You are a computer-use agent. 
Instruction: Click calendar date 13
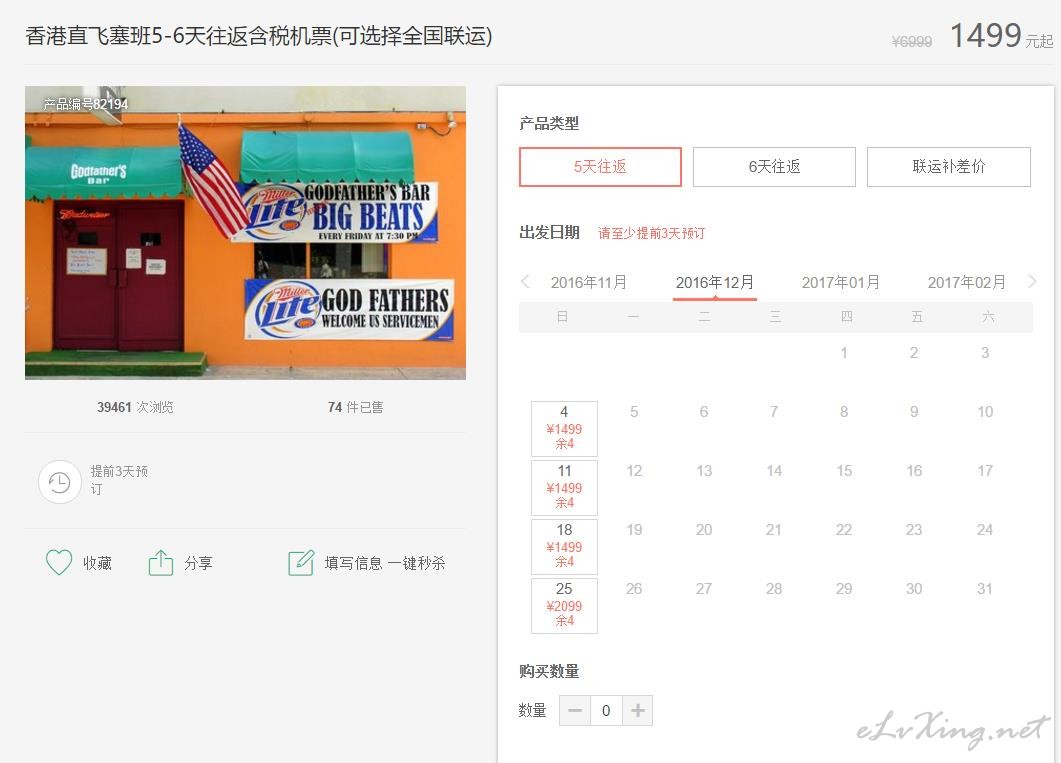pyautogui.click(x=704, y=471)
